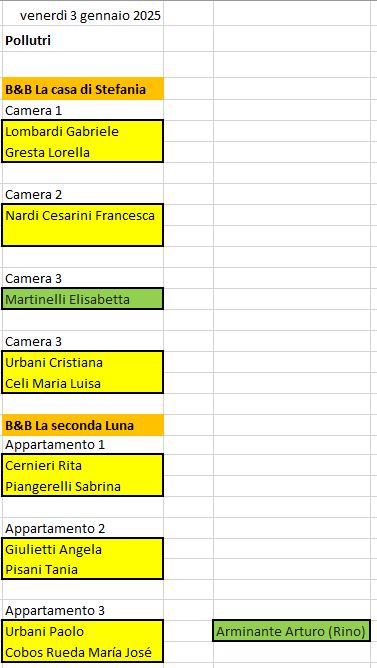Click the Camera 1 label cell
377x668 pixels.
tap(82, 110)
